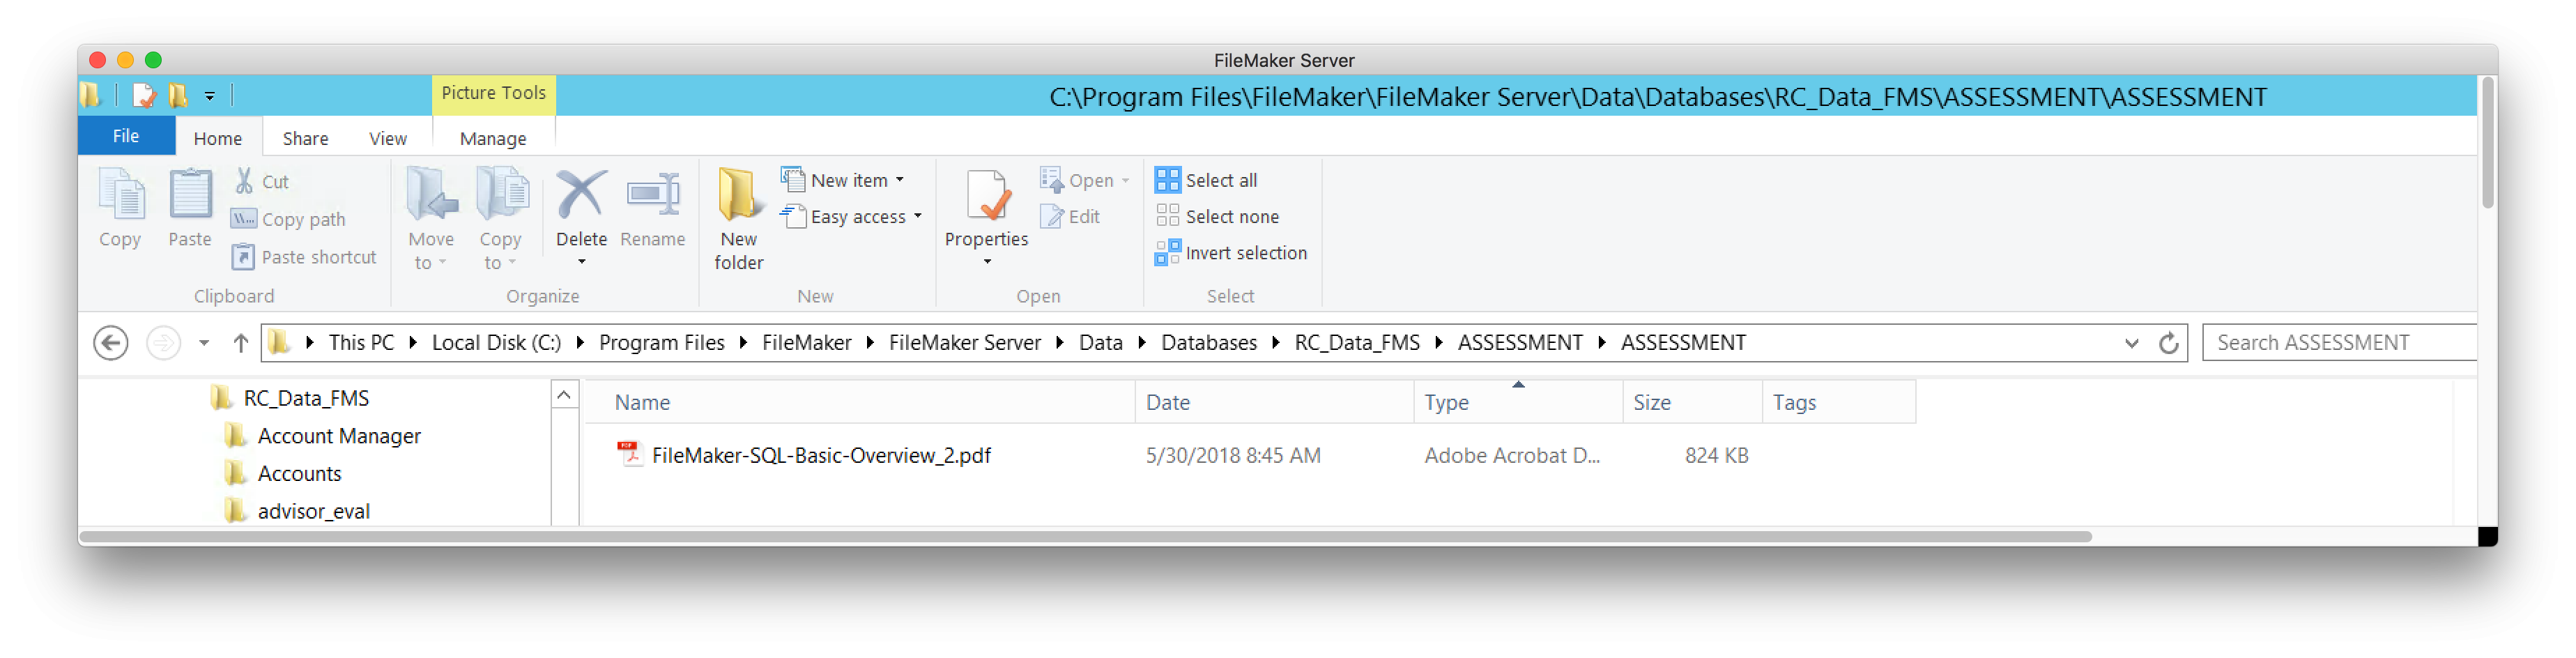Click the vertical scrollbar on right edge
The height and width of the screenshot is (658, 2576).
pos(2488,143)
